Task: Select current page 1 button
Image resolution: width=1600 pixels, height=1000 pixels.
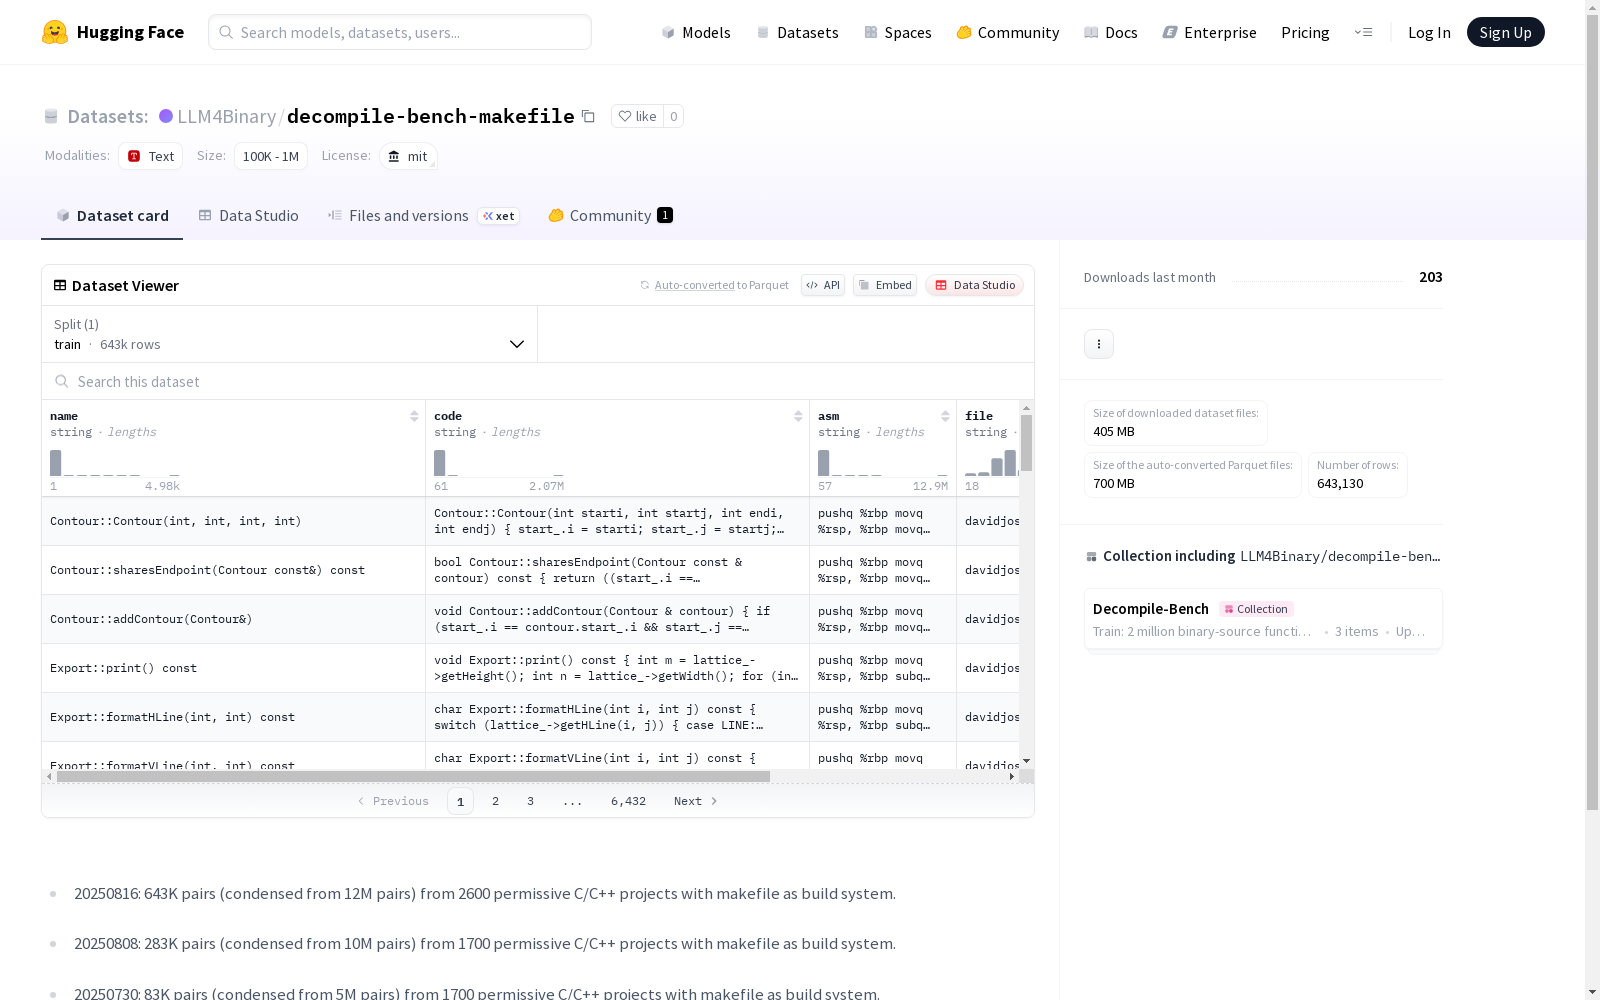Action: [460, 801]
